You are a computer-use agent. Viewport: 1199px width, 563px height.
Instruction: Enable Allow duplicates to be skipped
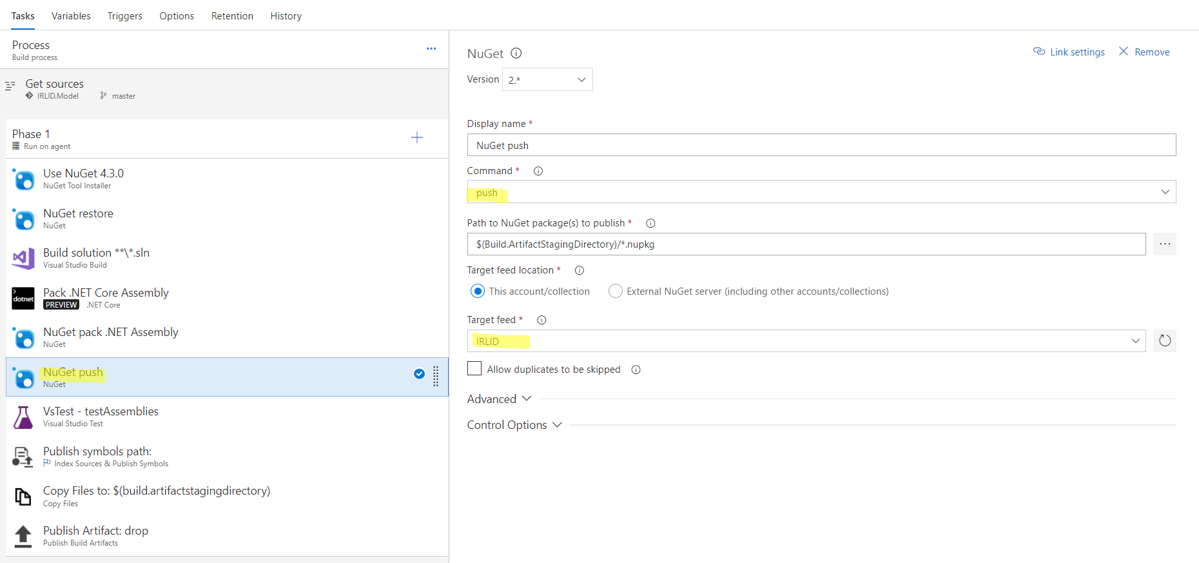[x=475, y=369]
